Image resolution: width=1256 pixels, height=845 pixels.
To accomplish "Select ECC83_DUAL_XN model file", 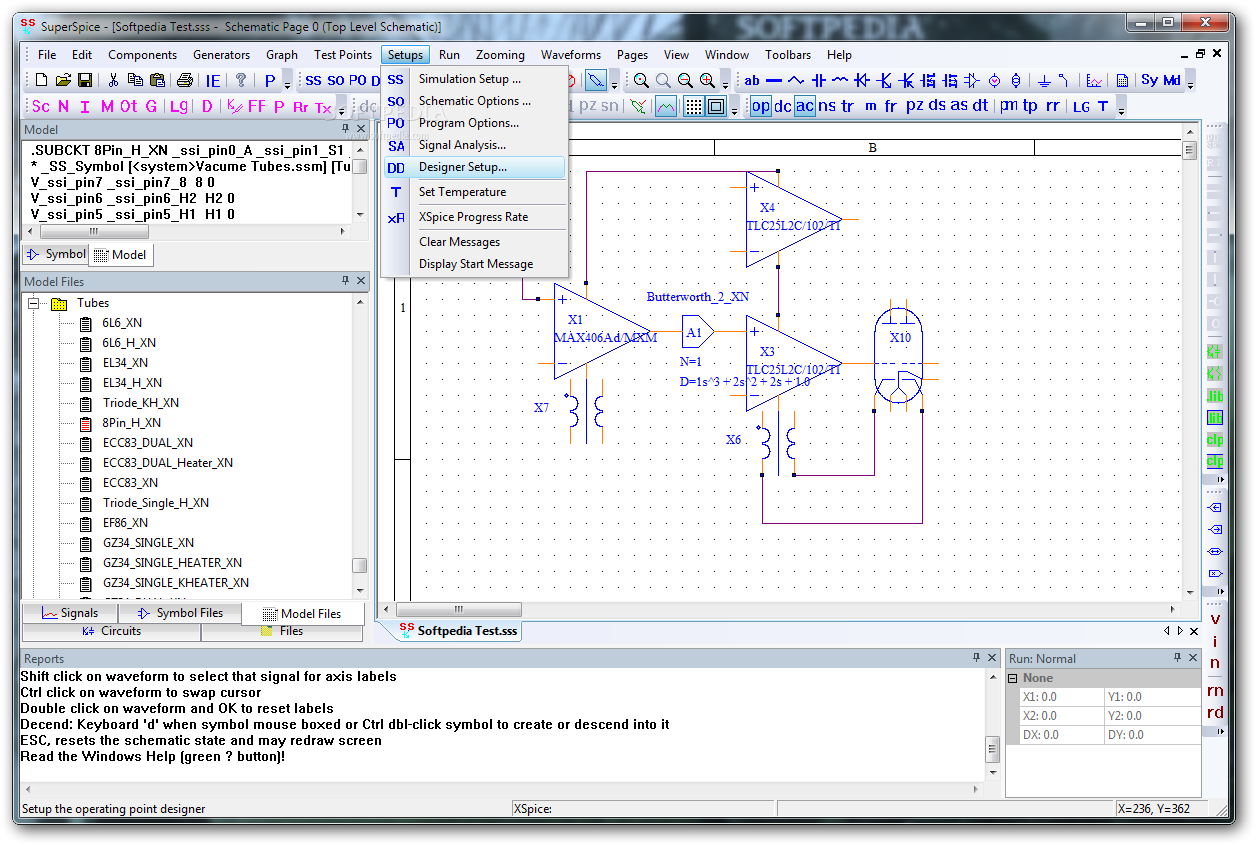I will tap(148, 443).
